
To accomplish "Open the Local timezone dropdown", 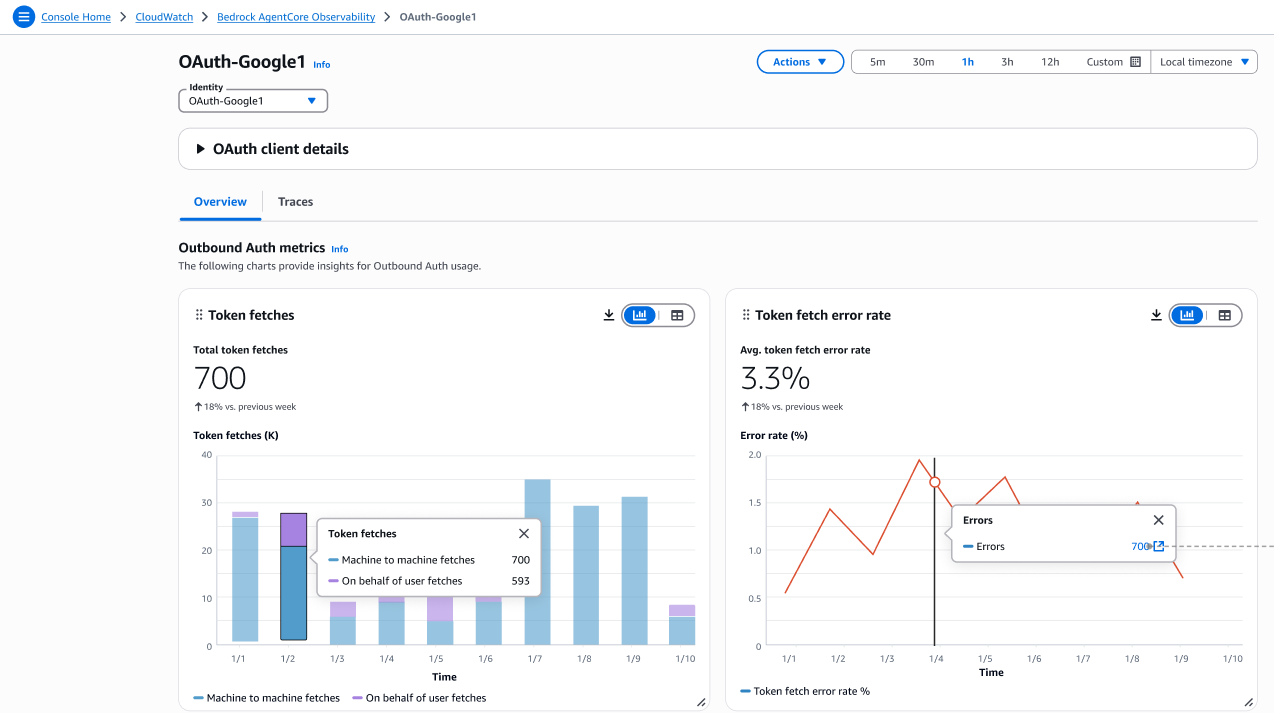I will tap(1204, 62).
